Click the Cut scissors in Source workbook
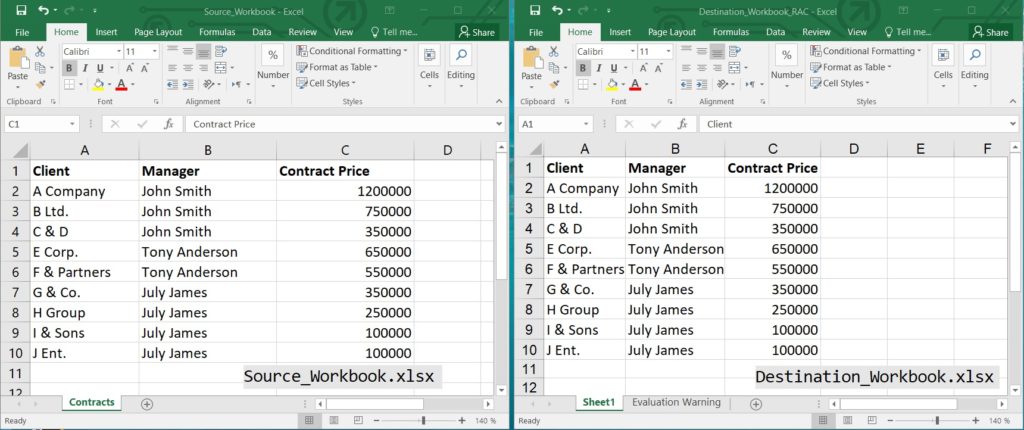The height and width of the screenshot is (430, 1024). [40, 51]
